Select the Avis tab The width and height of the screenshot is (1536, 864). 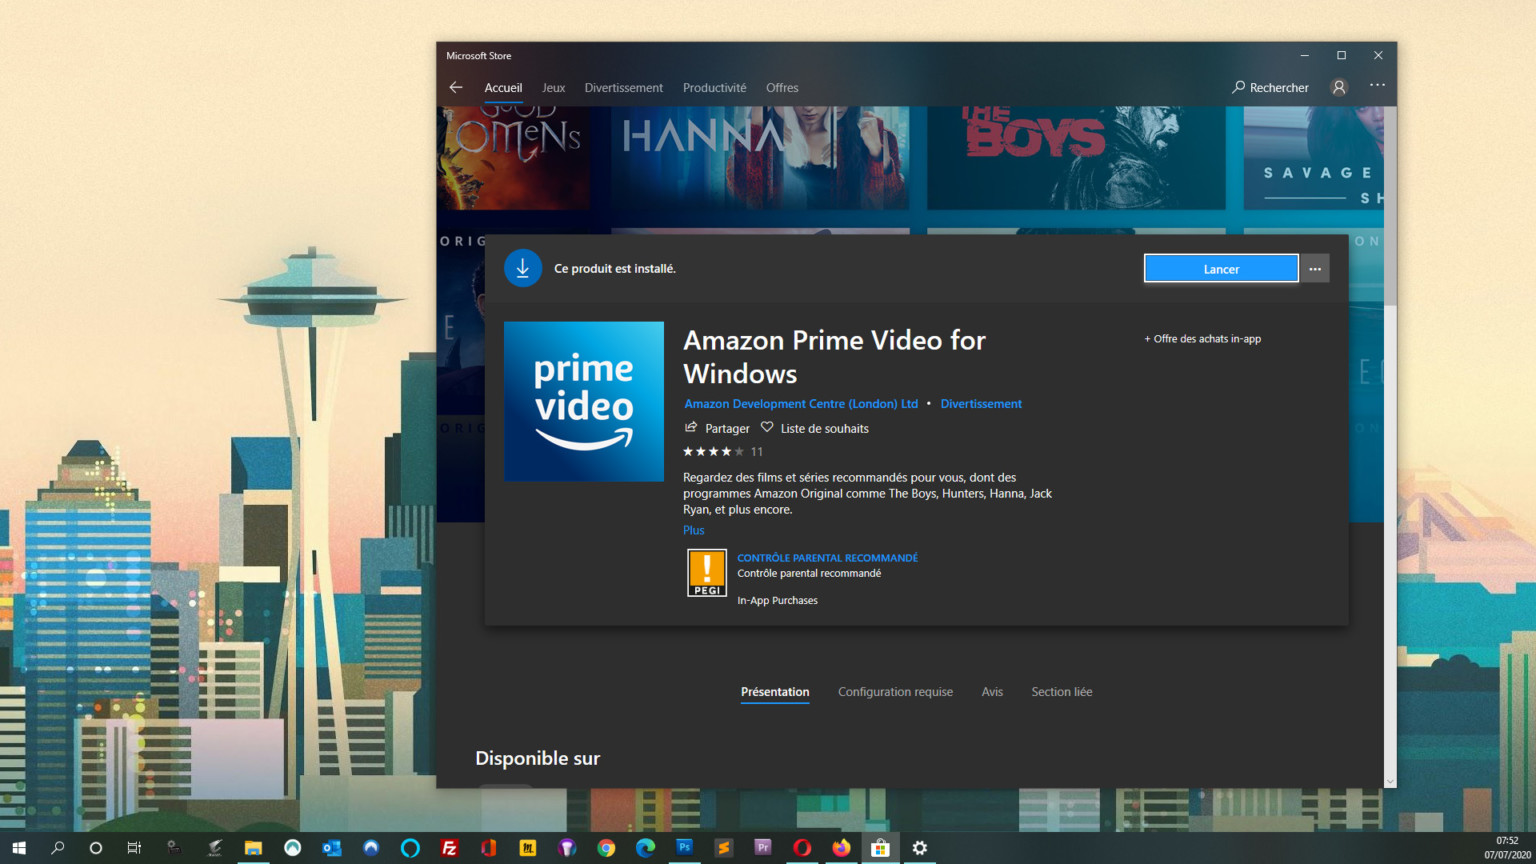(992, 691)
